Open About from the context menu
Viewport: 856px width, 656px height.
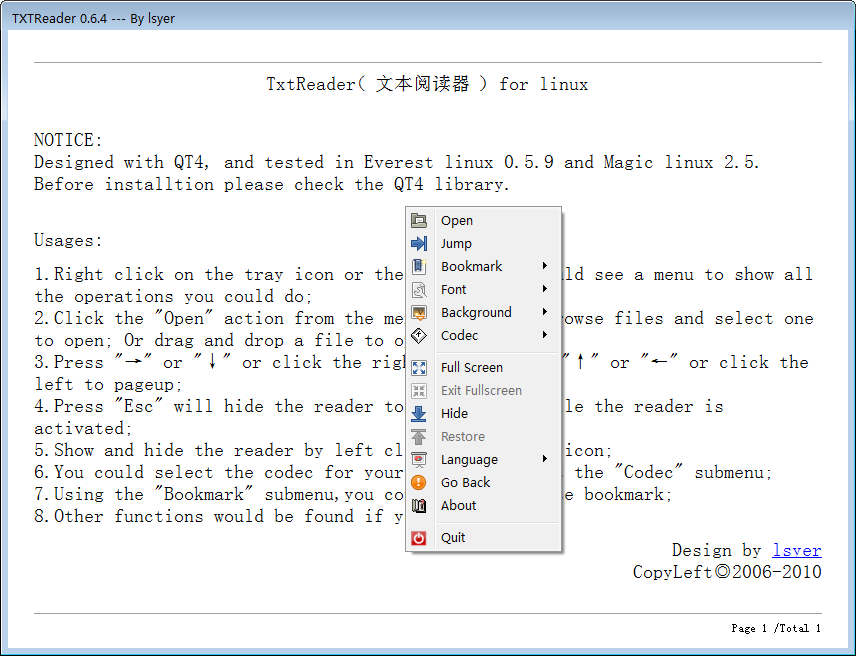[484, 505]
